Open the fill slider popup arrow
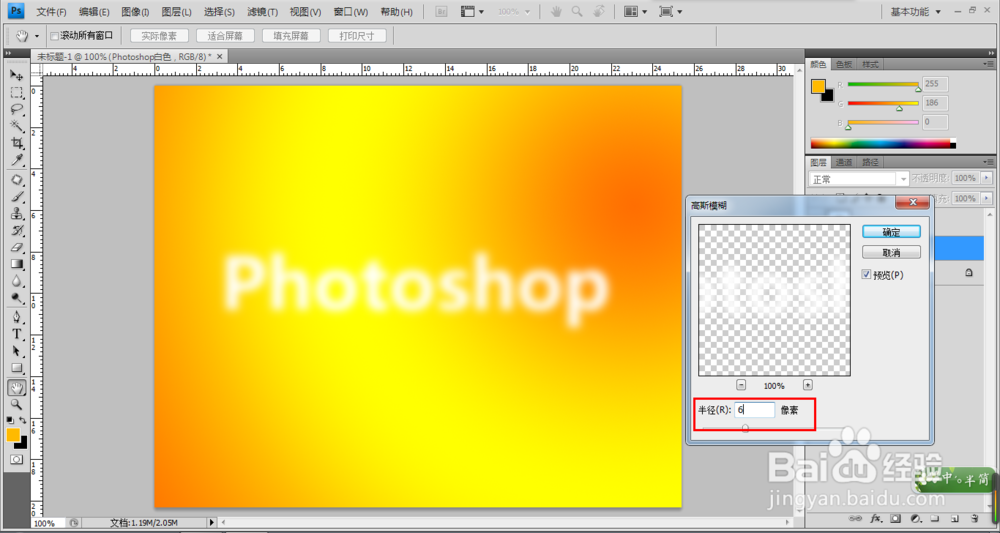The image size is (1000, 533). [987, 198]
